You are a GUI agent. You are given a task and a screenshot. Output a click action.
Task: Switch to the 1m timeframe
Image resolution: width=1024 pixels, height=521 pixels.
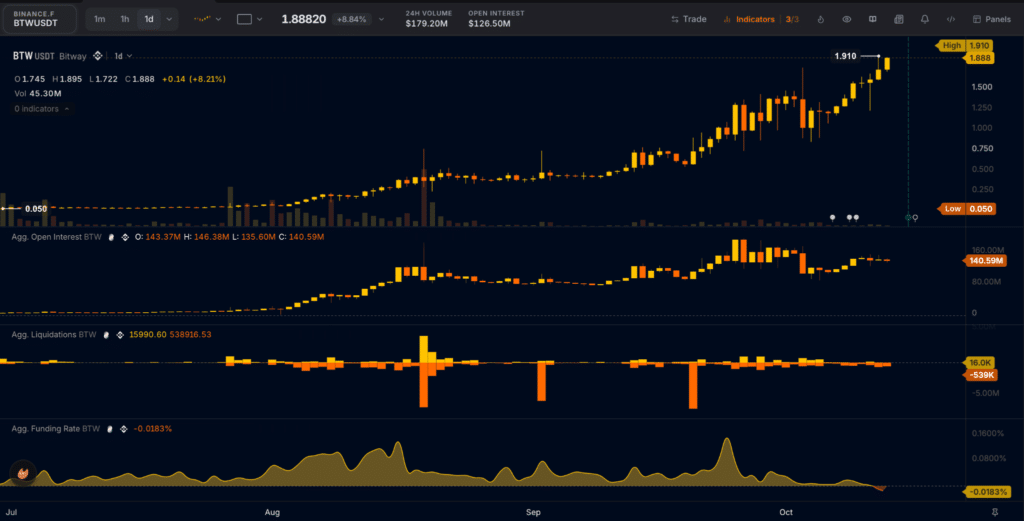(99, 19)
